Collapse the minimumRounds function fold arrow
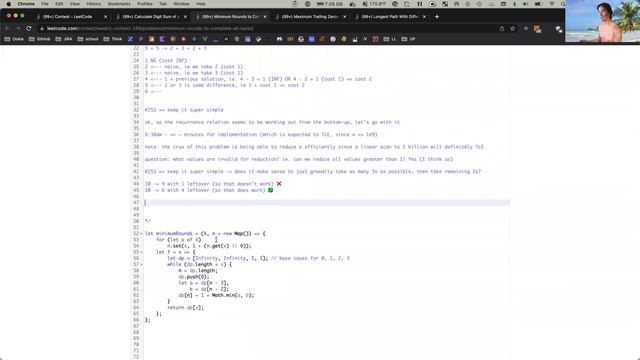The height and width of the screenshot is (360, 640). (141, 234)
